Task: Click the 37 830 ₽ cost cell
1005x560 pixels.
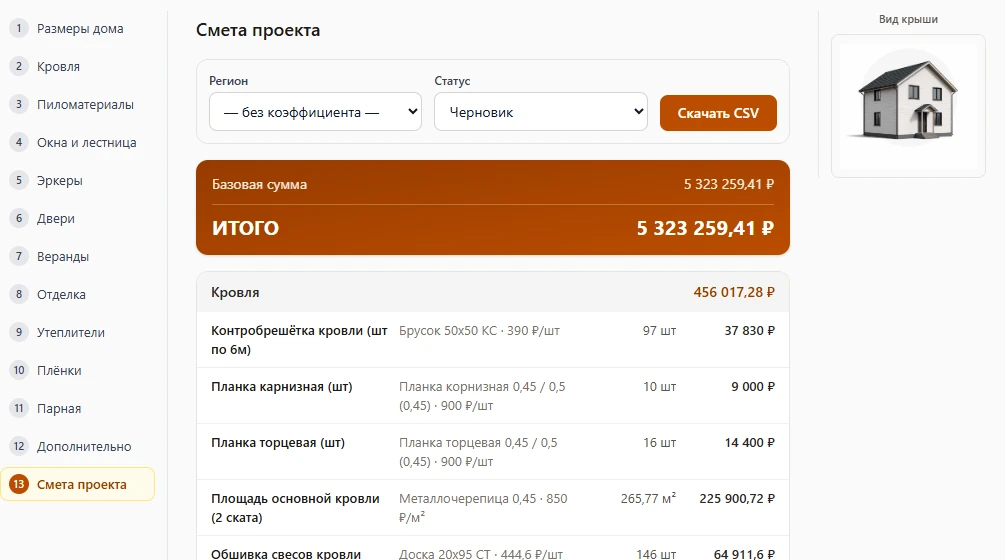Action: (749, 331)
